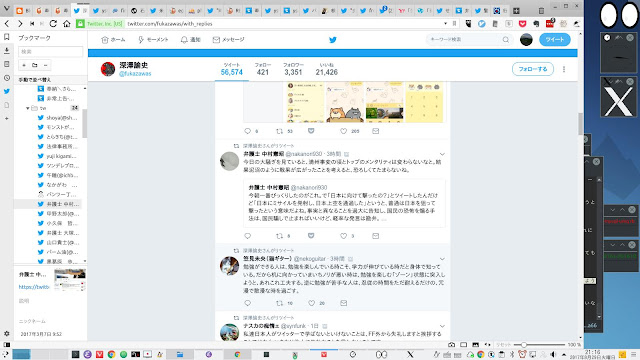Image resolution: width=640 pixels, height=360 pixels.
Task: Open the @fukazawas handle link
Action: (x=135, y=74)
